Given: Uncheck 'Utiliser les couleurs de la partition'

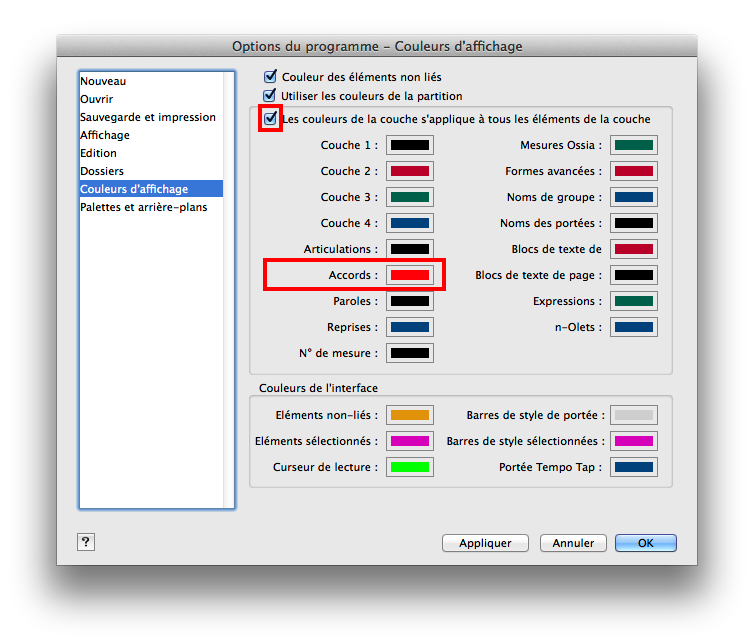Looking at the screenshot, I should click(x=270, y=96).
